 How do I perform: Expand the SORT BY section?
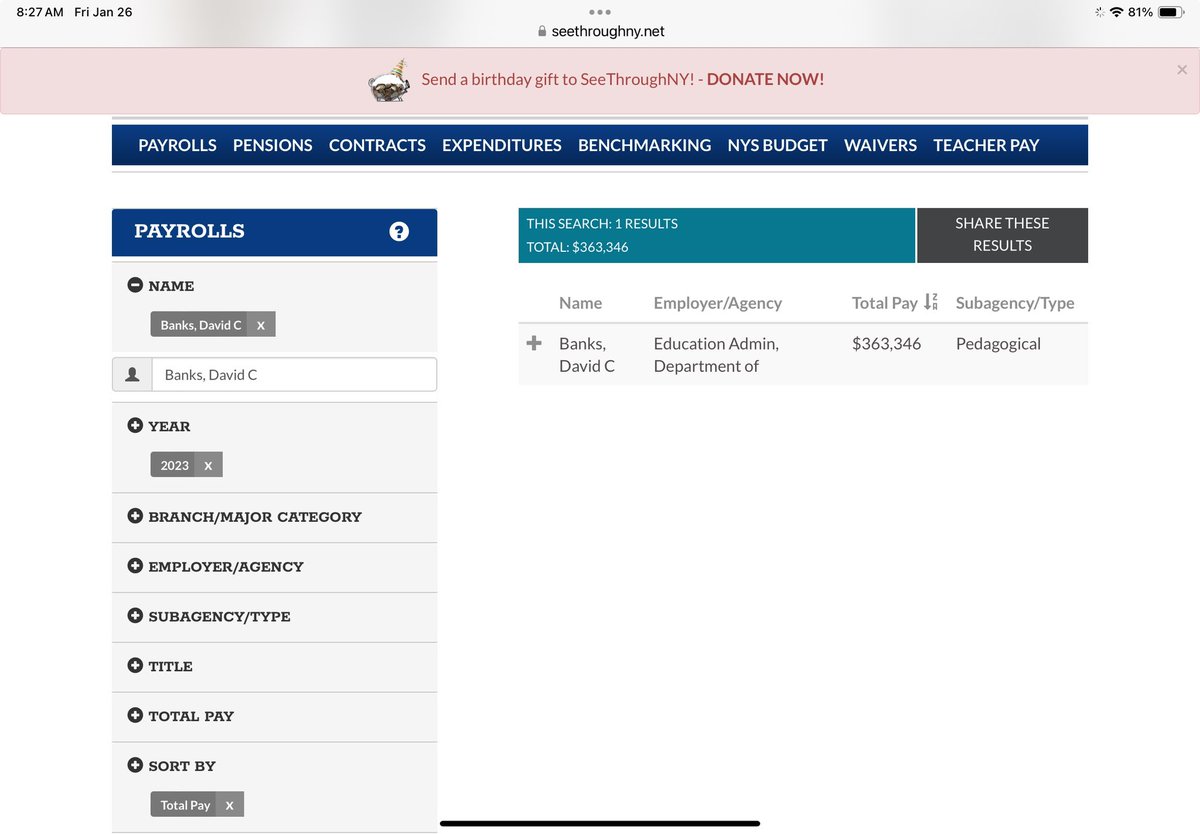pyautogui.click(x=135, y=765)
